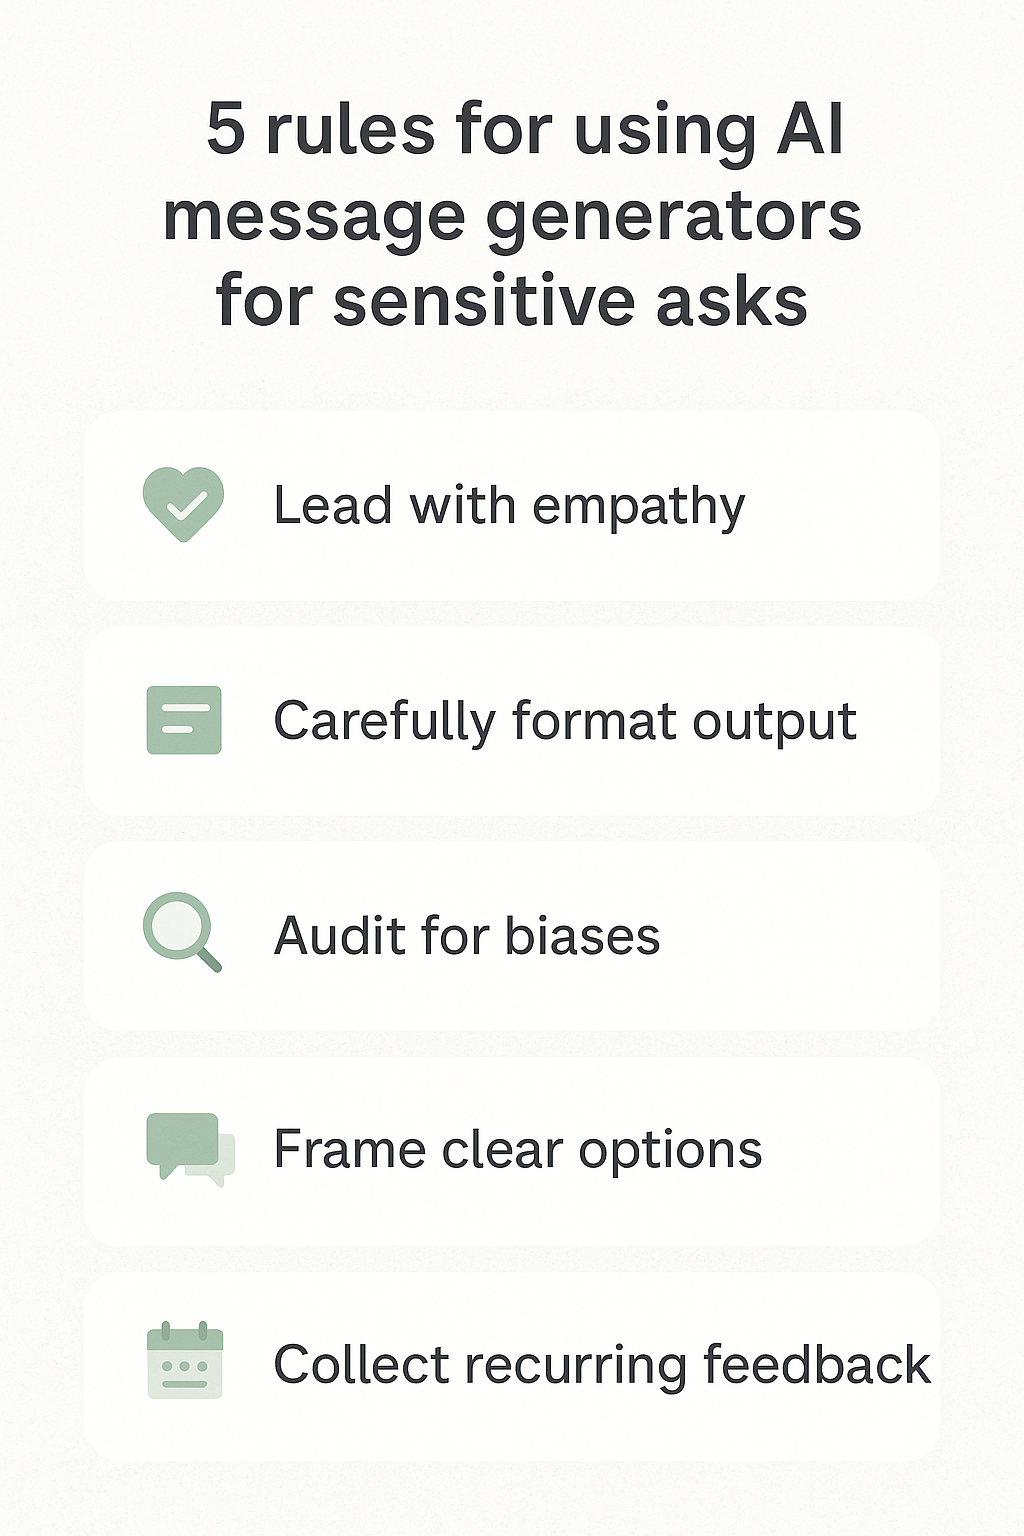1024x1536 pixels.
Task: Click the 'Lead with empathy' text
Action: point(509,506)
